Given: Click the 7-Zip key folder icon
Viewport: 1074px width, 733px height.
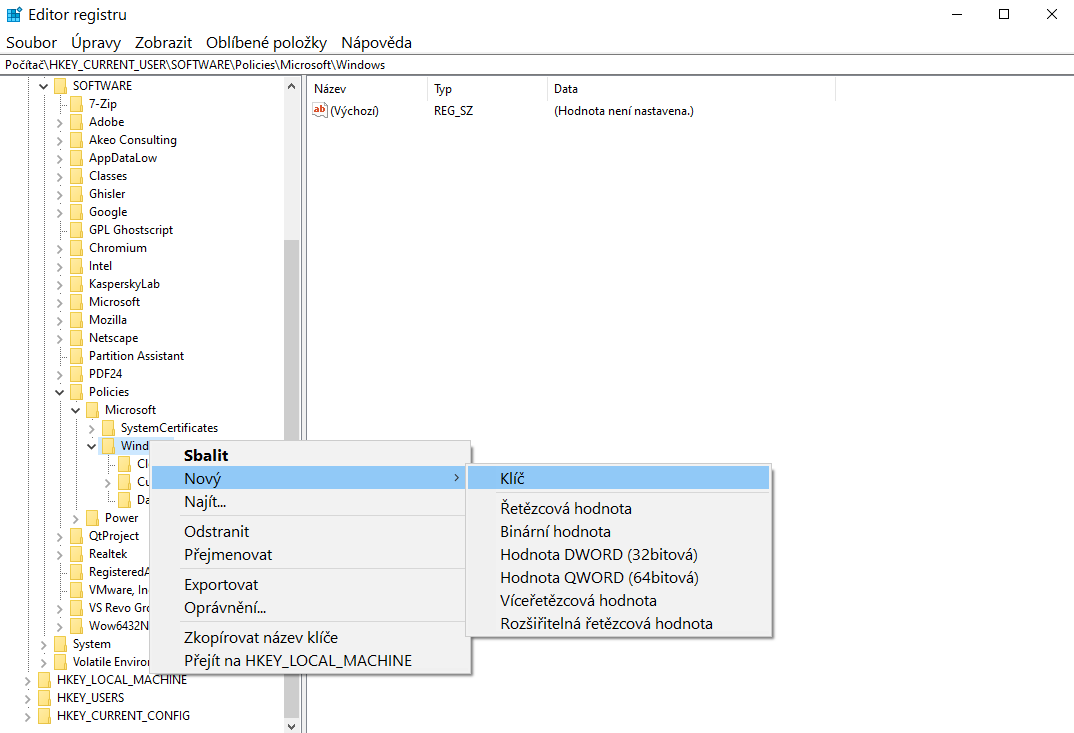Looking at the screenshot, I should coord(76,104).
